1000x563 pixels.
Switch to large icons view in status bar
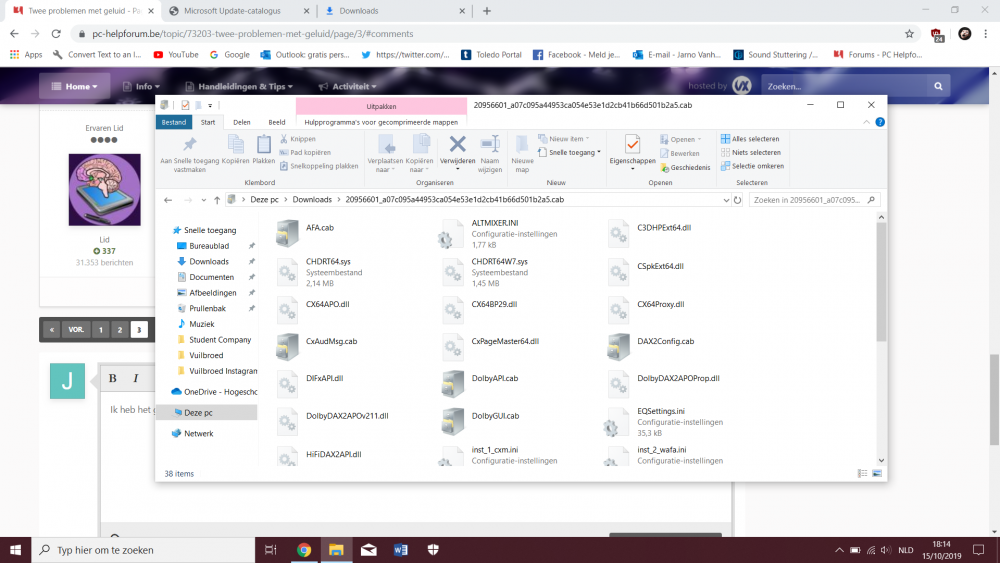(877, 473)
